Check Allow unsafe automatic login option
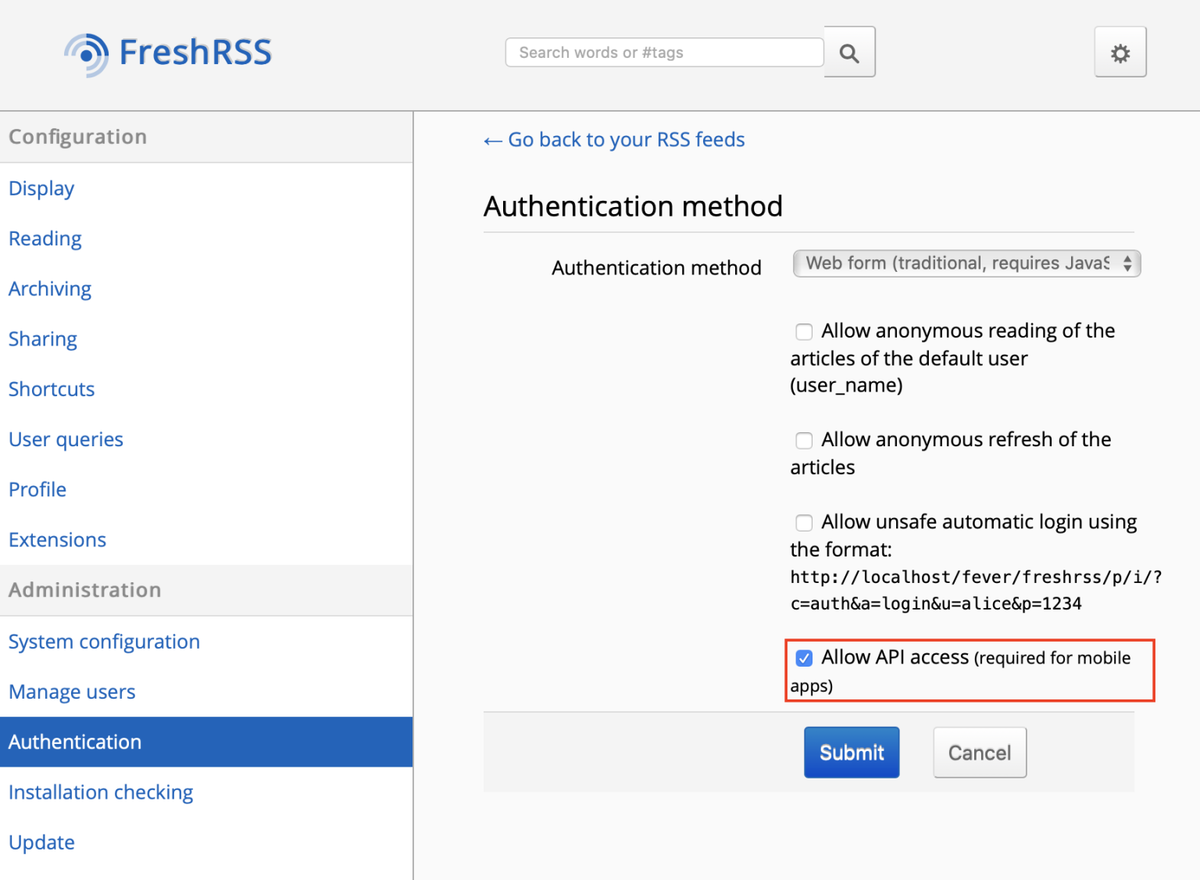 click(x=804, y=523)
